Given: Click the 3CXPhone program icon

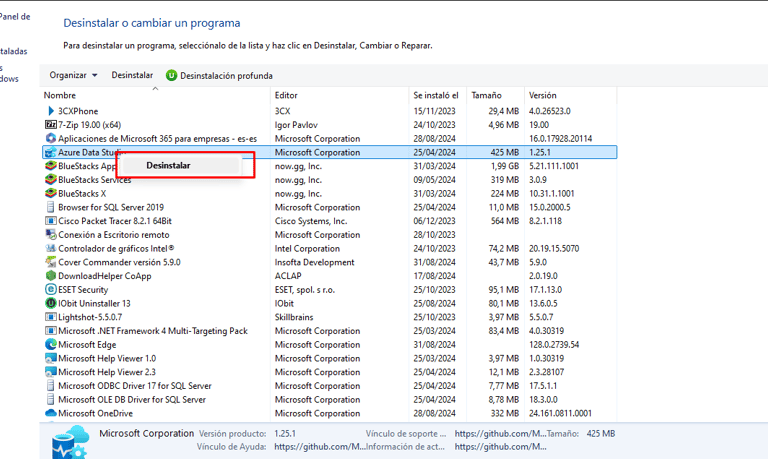Looking at the screenshot, I should [x=50, y=111].
